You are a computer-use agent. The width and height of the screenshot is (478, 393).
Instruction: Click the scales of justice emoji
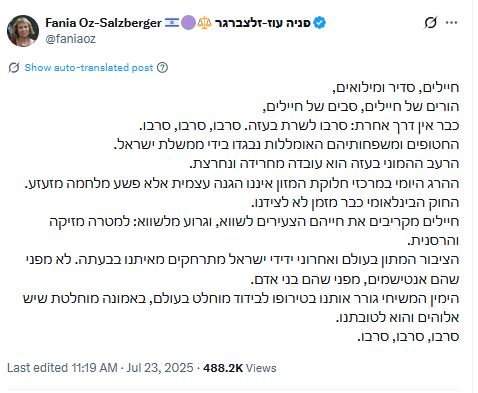coord(204,23)
